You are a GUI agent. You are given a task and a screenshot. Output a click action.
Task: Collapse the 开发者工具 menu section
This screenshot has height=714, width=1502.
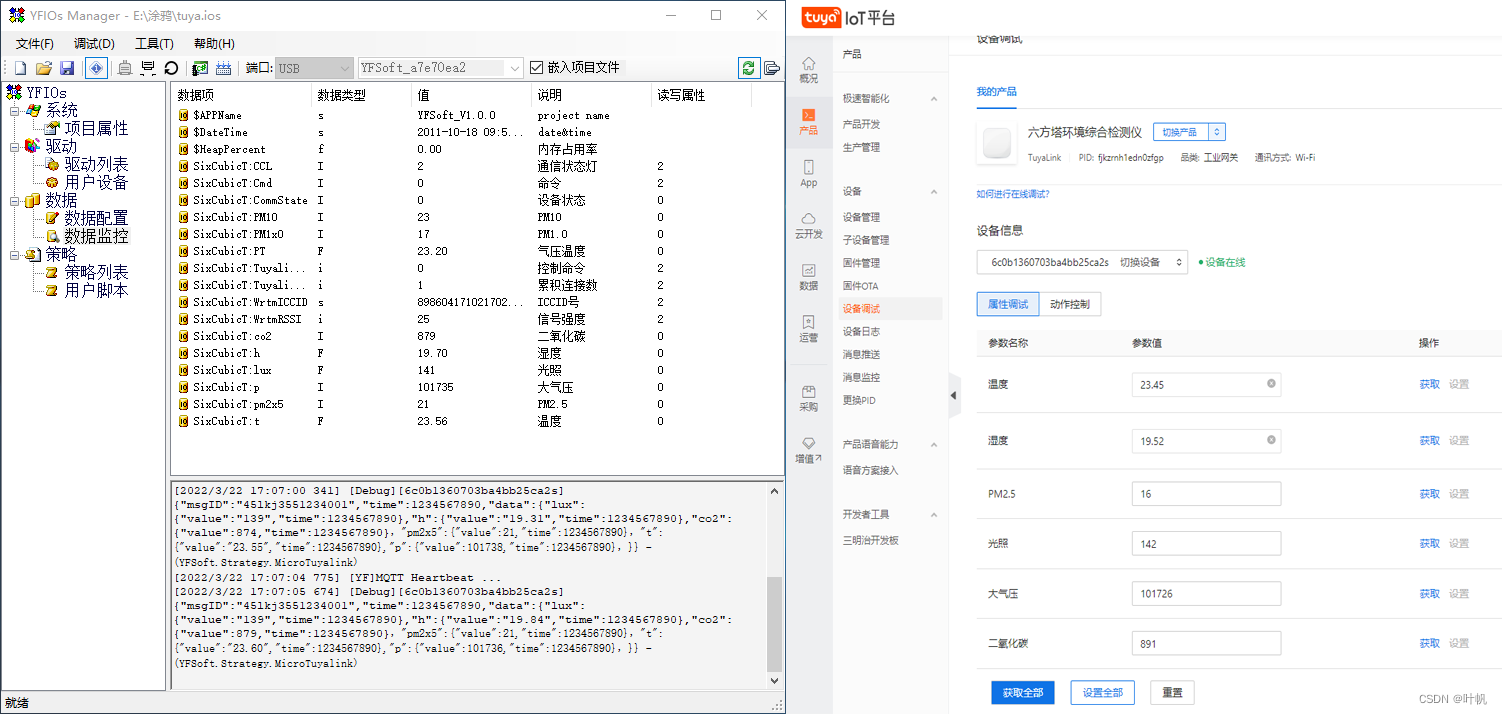pos(934,515)
